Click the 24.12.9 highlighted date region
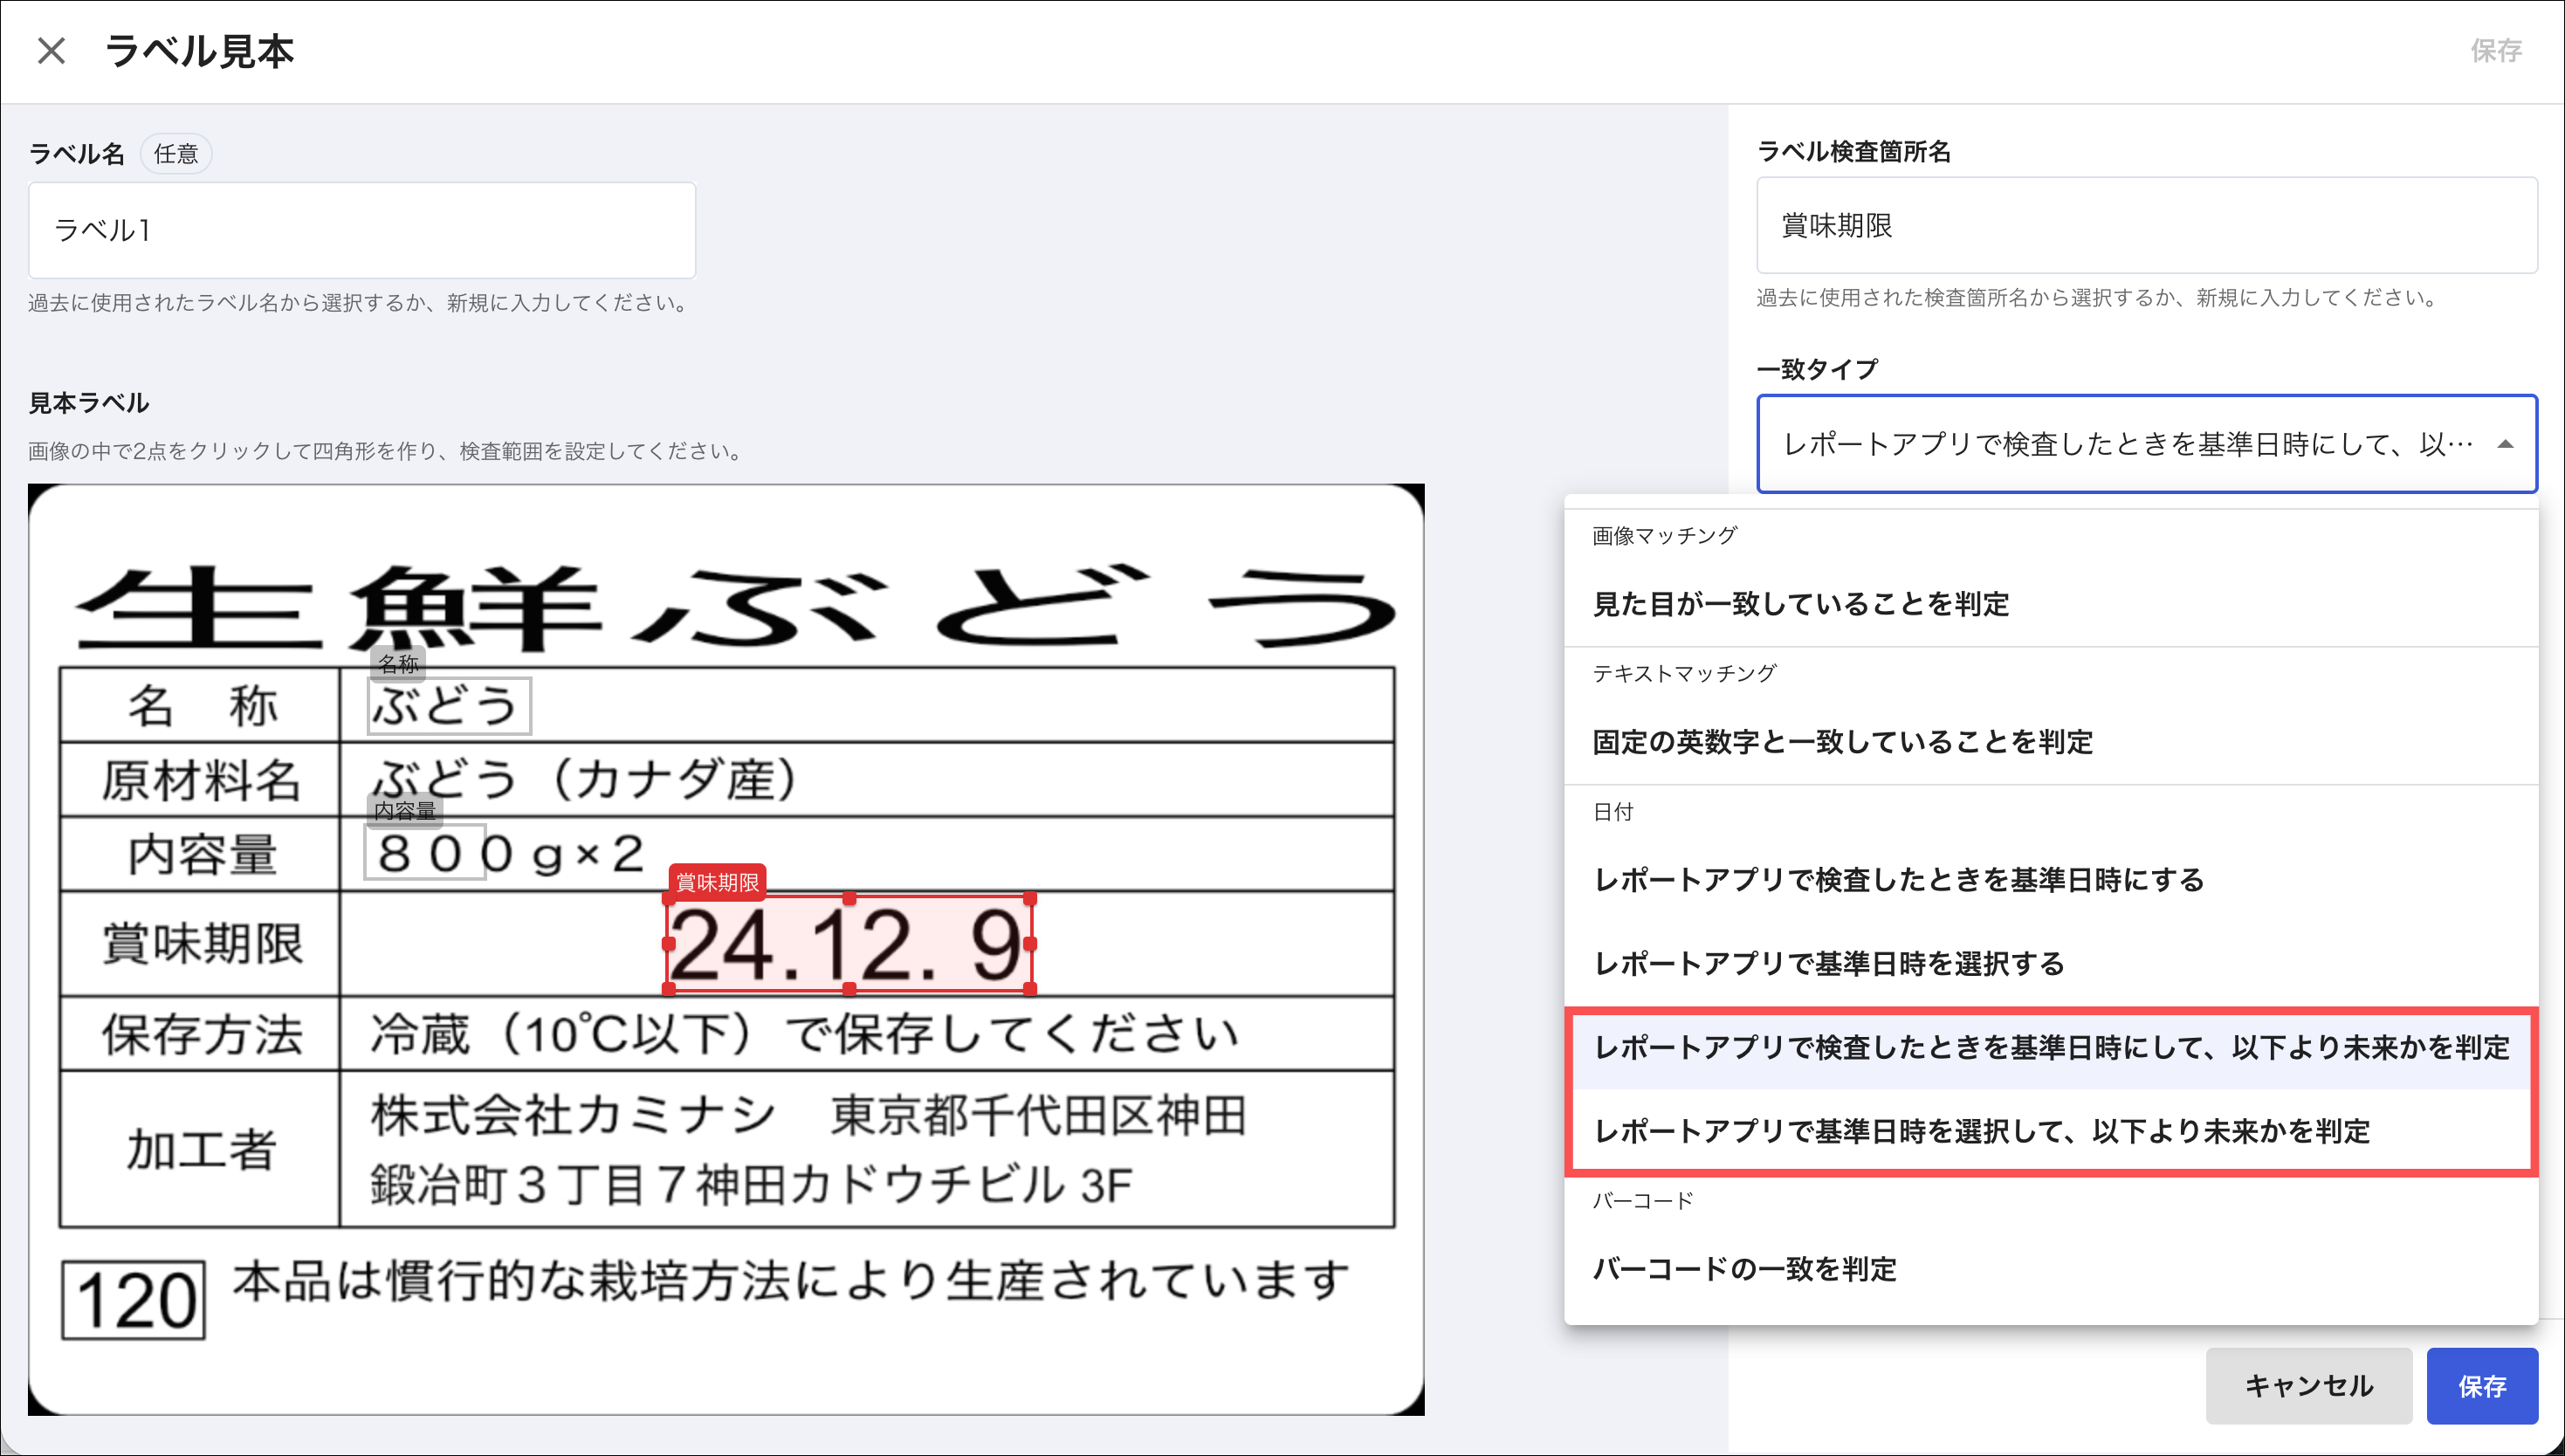The width and height of the screenshot is (2565, 1456). click(x=848, y=944)
